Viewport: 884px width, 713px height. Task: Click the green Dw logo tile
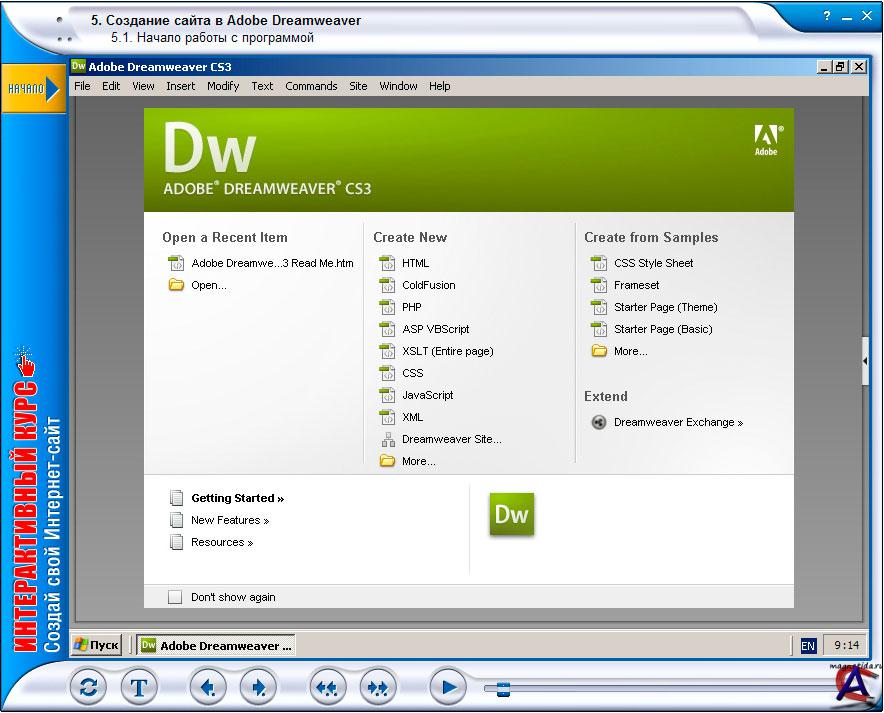tap(511, 514)
